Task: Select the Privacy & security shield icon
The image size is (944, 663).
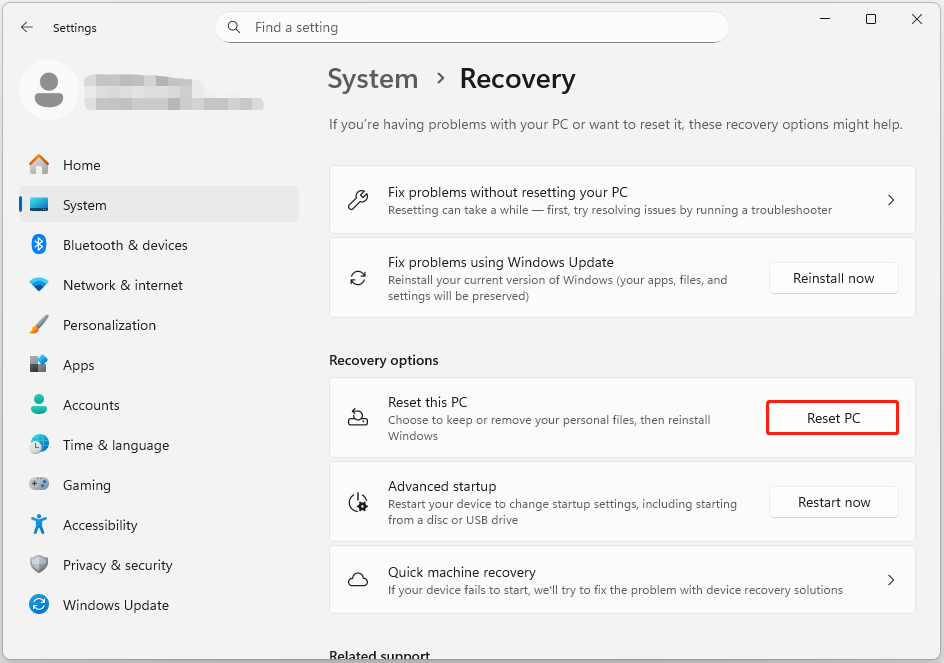Action: coord(39,565)
